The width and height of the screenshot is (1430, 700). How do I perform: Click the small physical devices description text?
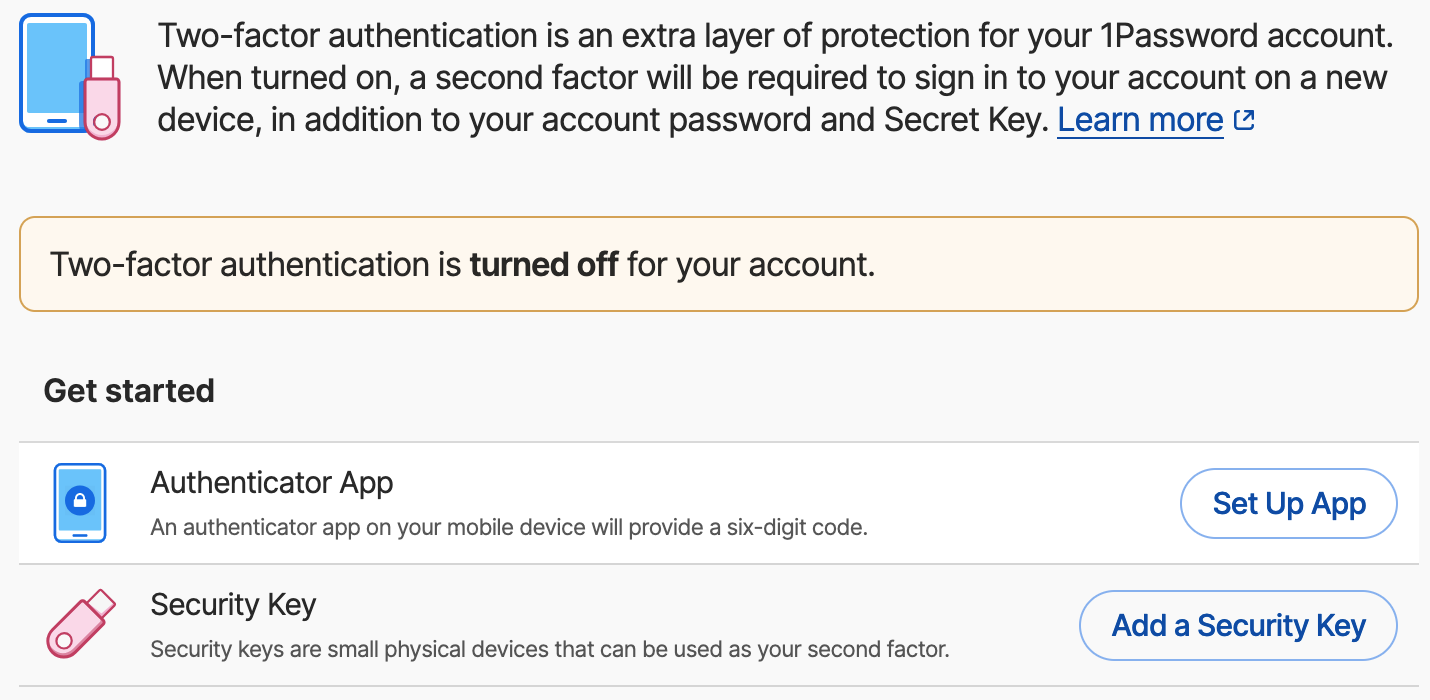tap(549, 649)
